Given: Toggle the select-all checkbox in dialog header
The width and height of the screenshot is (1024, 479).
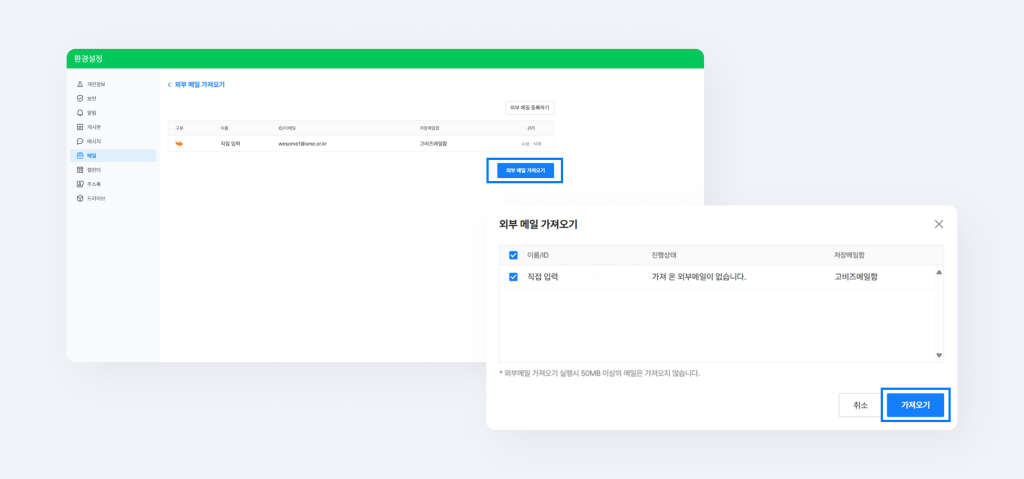Looking at the screenshot, I should [x=513, y=255].
